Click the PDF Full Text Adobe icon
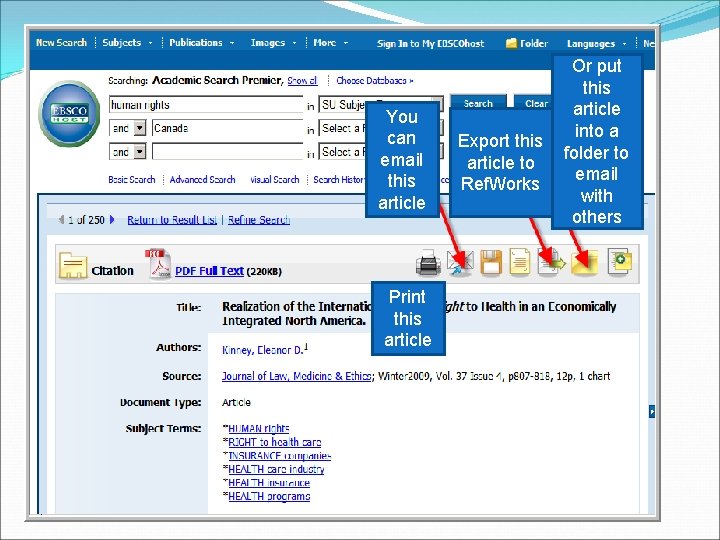This screenshot has width=720, height=540. click(x=159, y=264)
